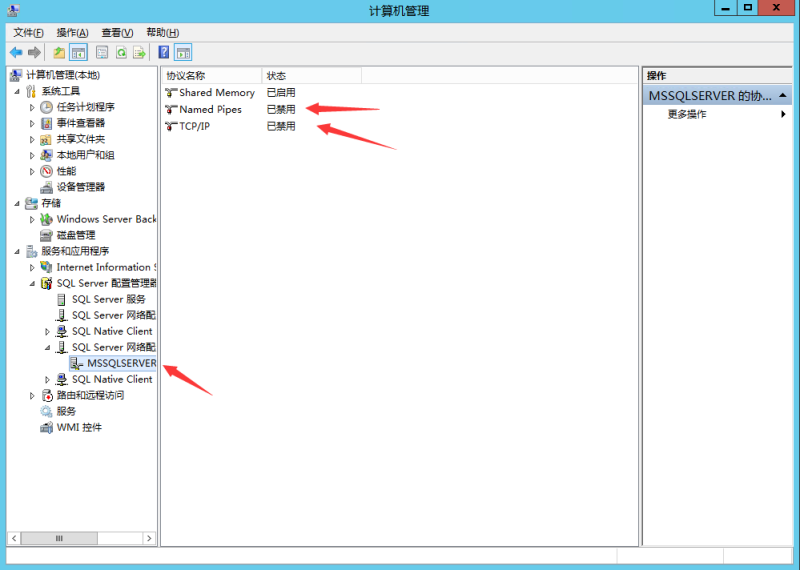Click the TCP/IP protocol icon
This screenshot has width=800, height=570.
171,126
